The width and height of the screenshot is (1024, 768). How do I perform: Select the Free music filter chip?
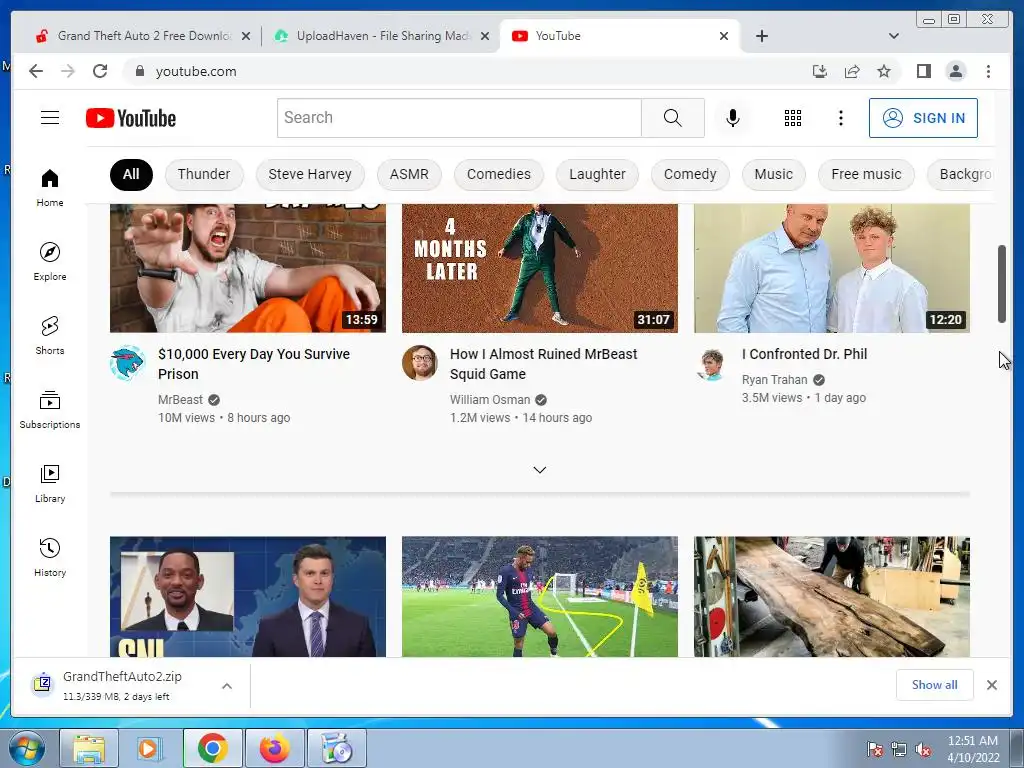click(x=866, y=174)
